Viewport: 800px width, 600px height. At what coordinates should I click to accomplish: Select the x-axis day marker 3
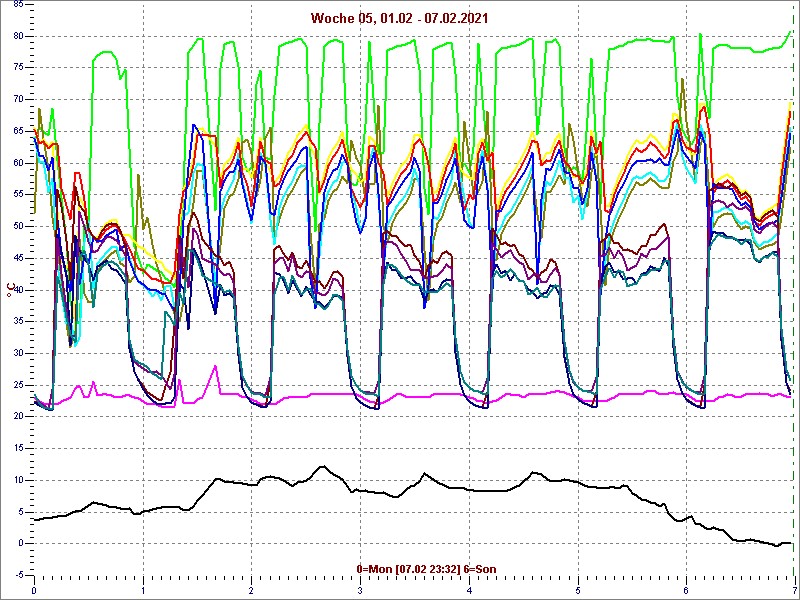[x=360, y=590]
